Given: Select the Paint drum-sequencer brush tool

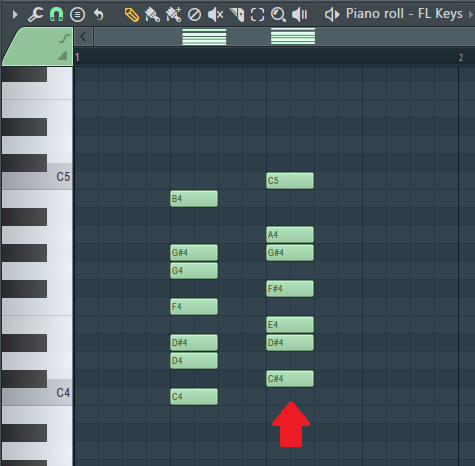Looking at the screenshot, I should coord(174,15).
